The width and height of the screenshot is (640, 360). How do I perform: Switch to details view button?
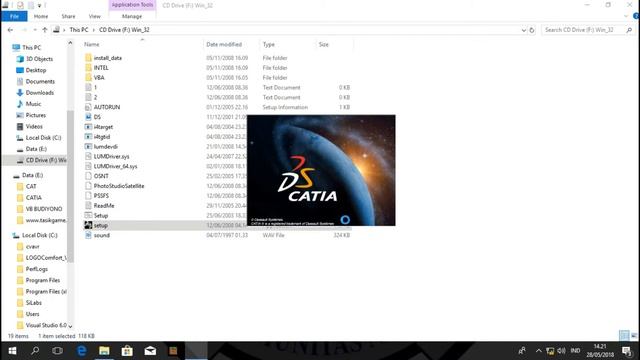coord(624,336)
